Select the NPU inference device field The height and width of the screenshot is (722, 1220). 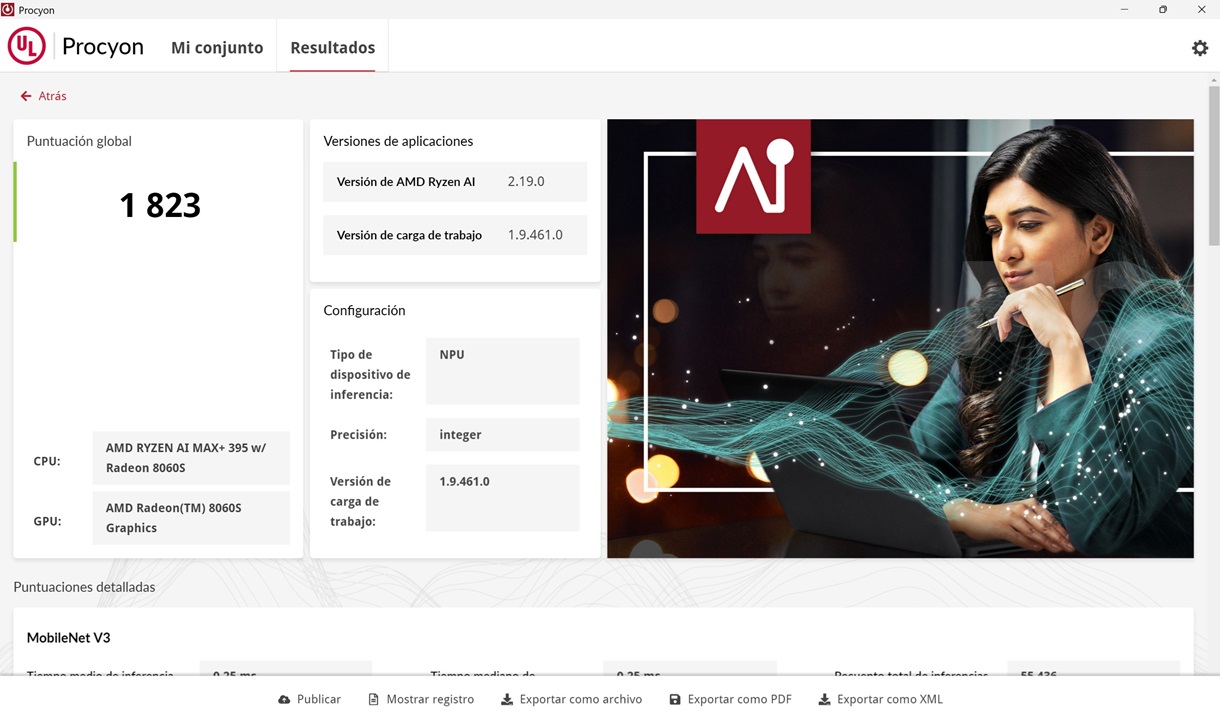click(502, 371)
